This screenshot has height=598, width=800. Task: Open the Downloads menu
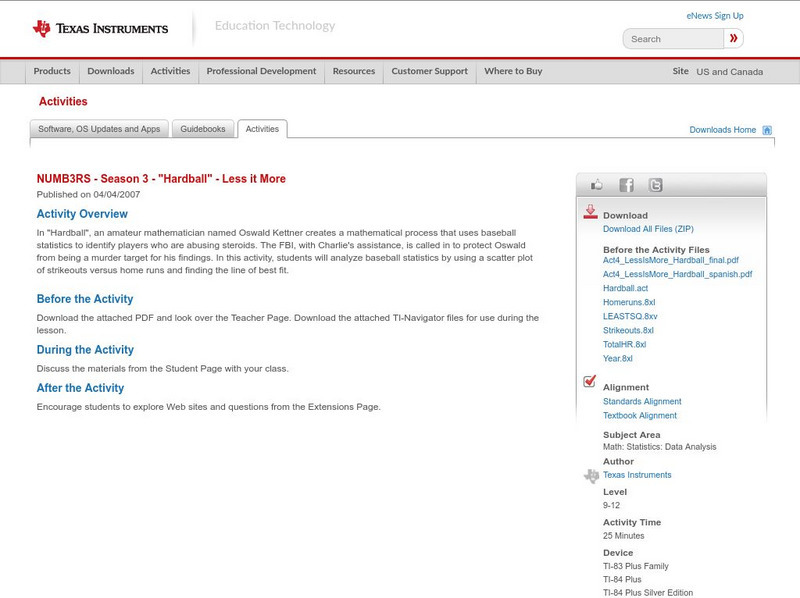(x=111, y=71)
